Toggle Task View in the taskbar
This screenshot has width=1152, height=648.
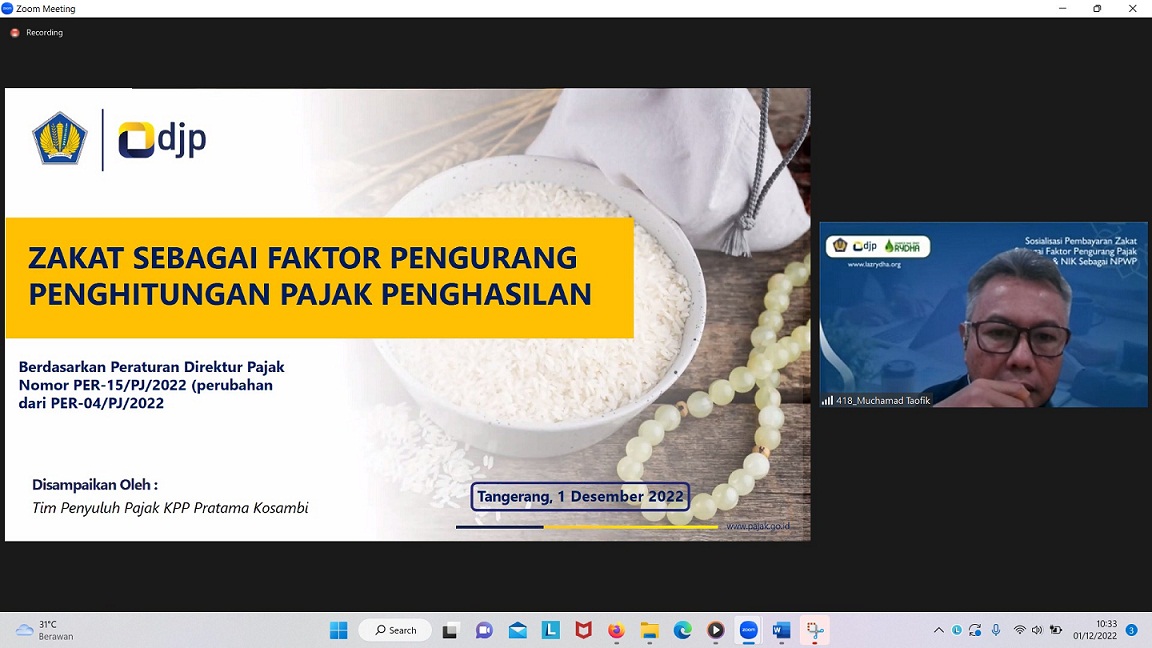pos(451,630)
